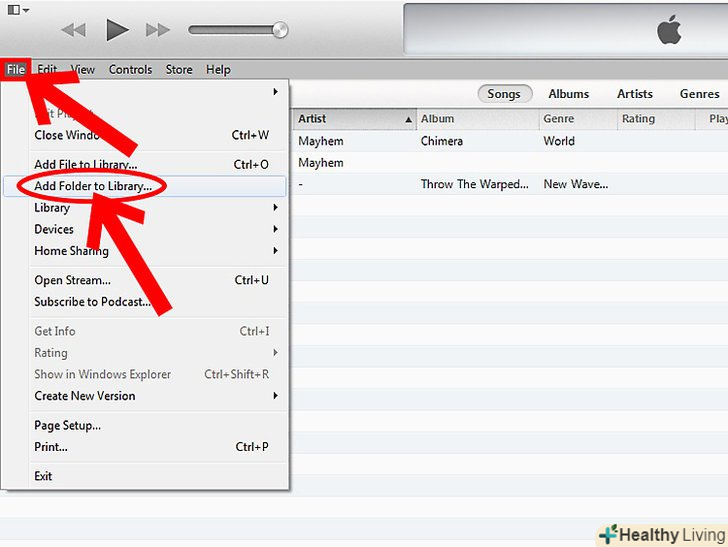Expand the Library submenu
Image resolution: width=728 pixels, height=547 pixels.
[x=144, y=208]
